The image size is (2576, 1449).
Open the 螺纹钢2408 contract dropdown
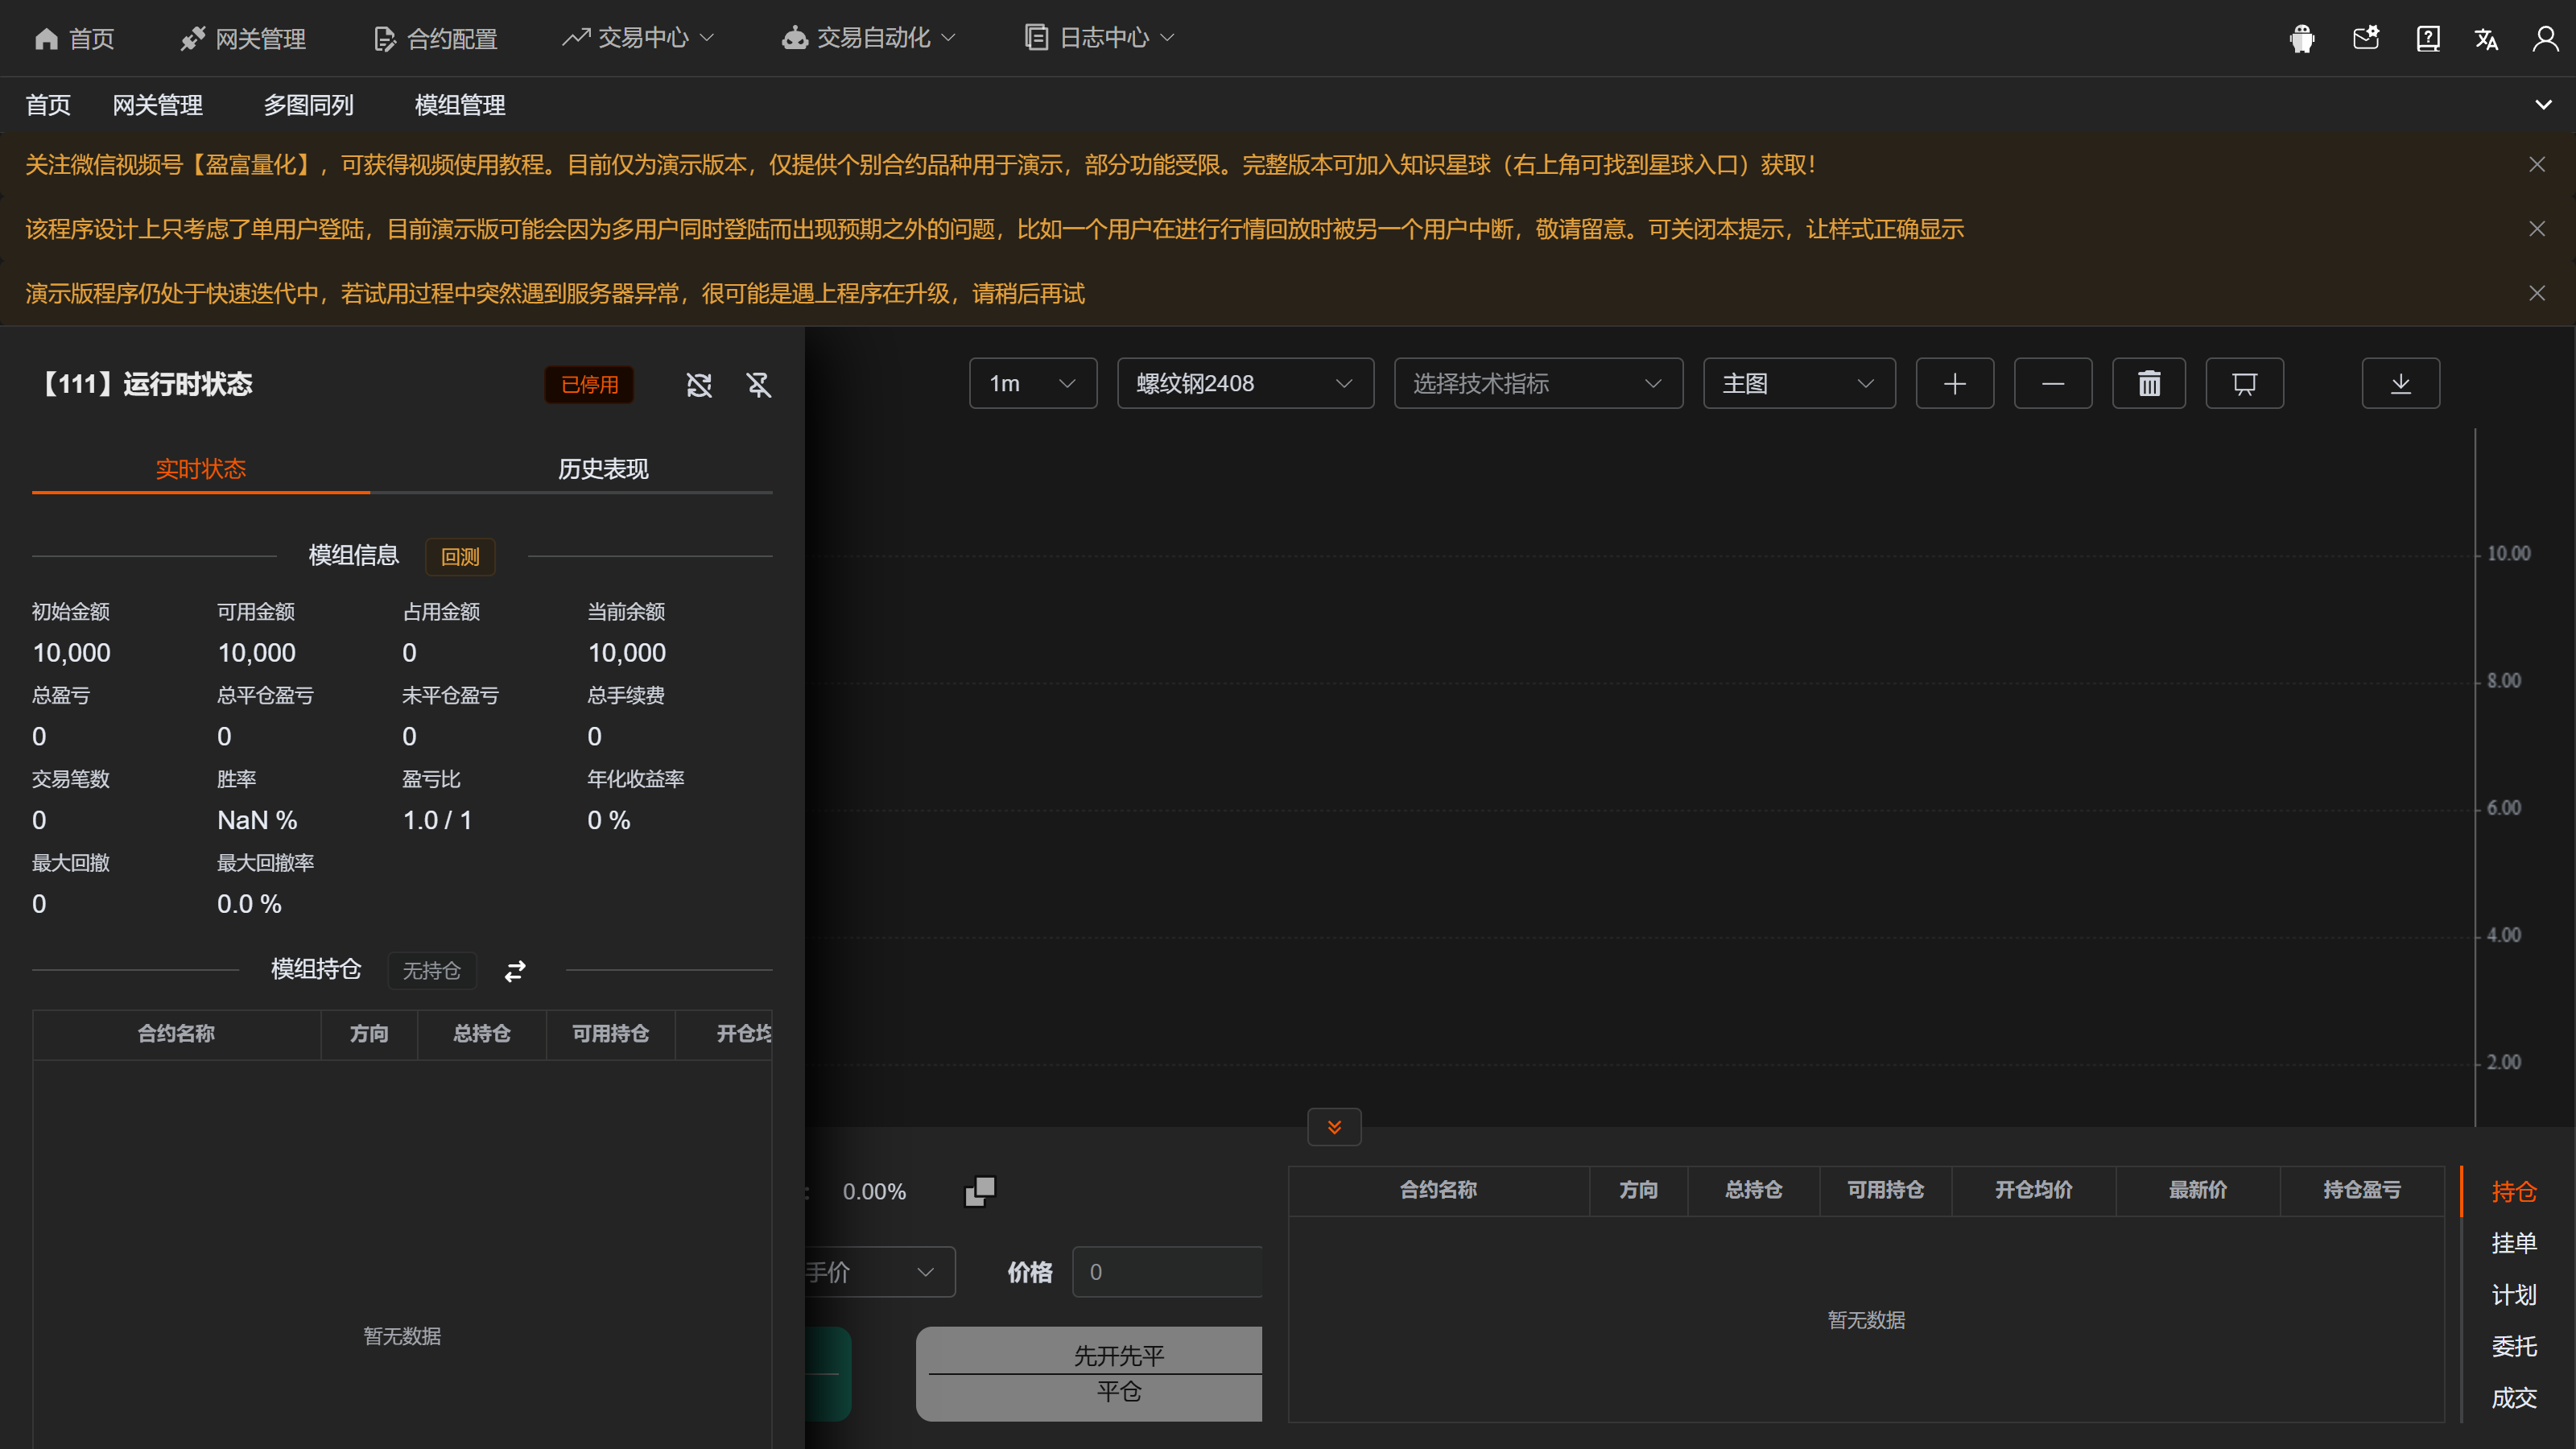tap(1245, 383)
